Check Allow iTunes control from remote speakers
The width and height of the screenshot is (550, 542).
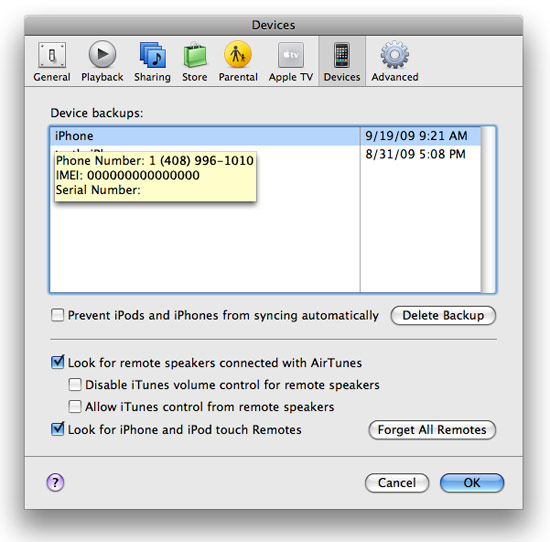(75, 407)
